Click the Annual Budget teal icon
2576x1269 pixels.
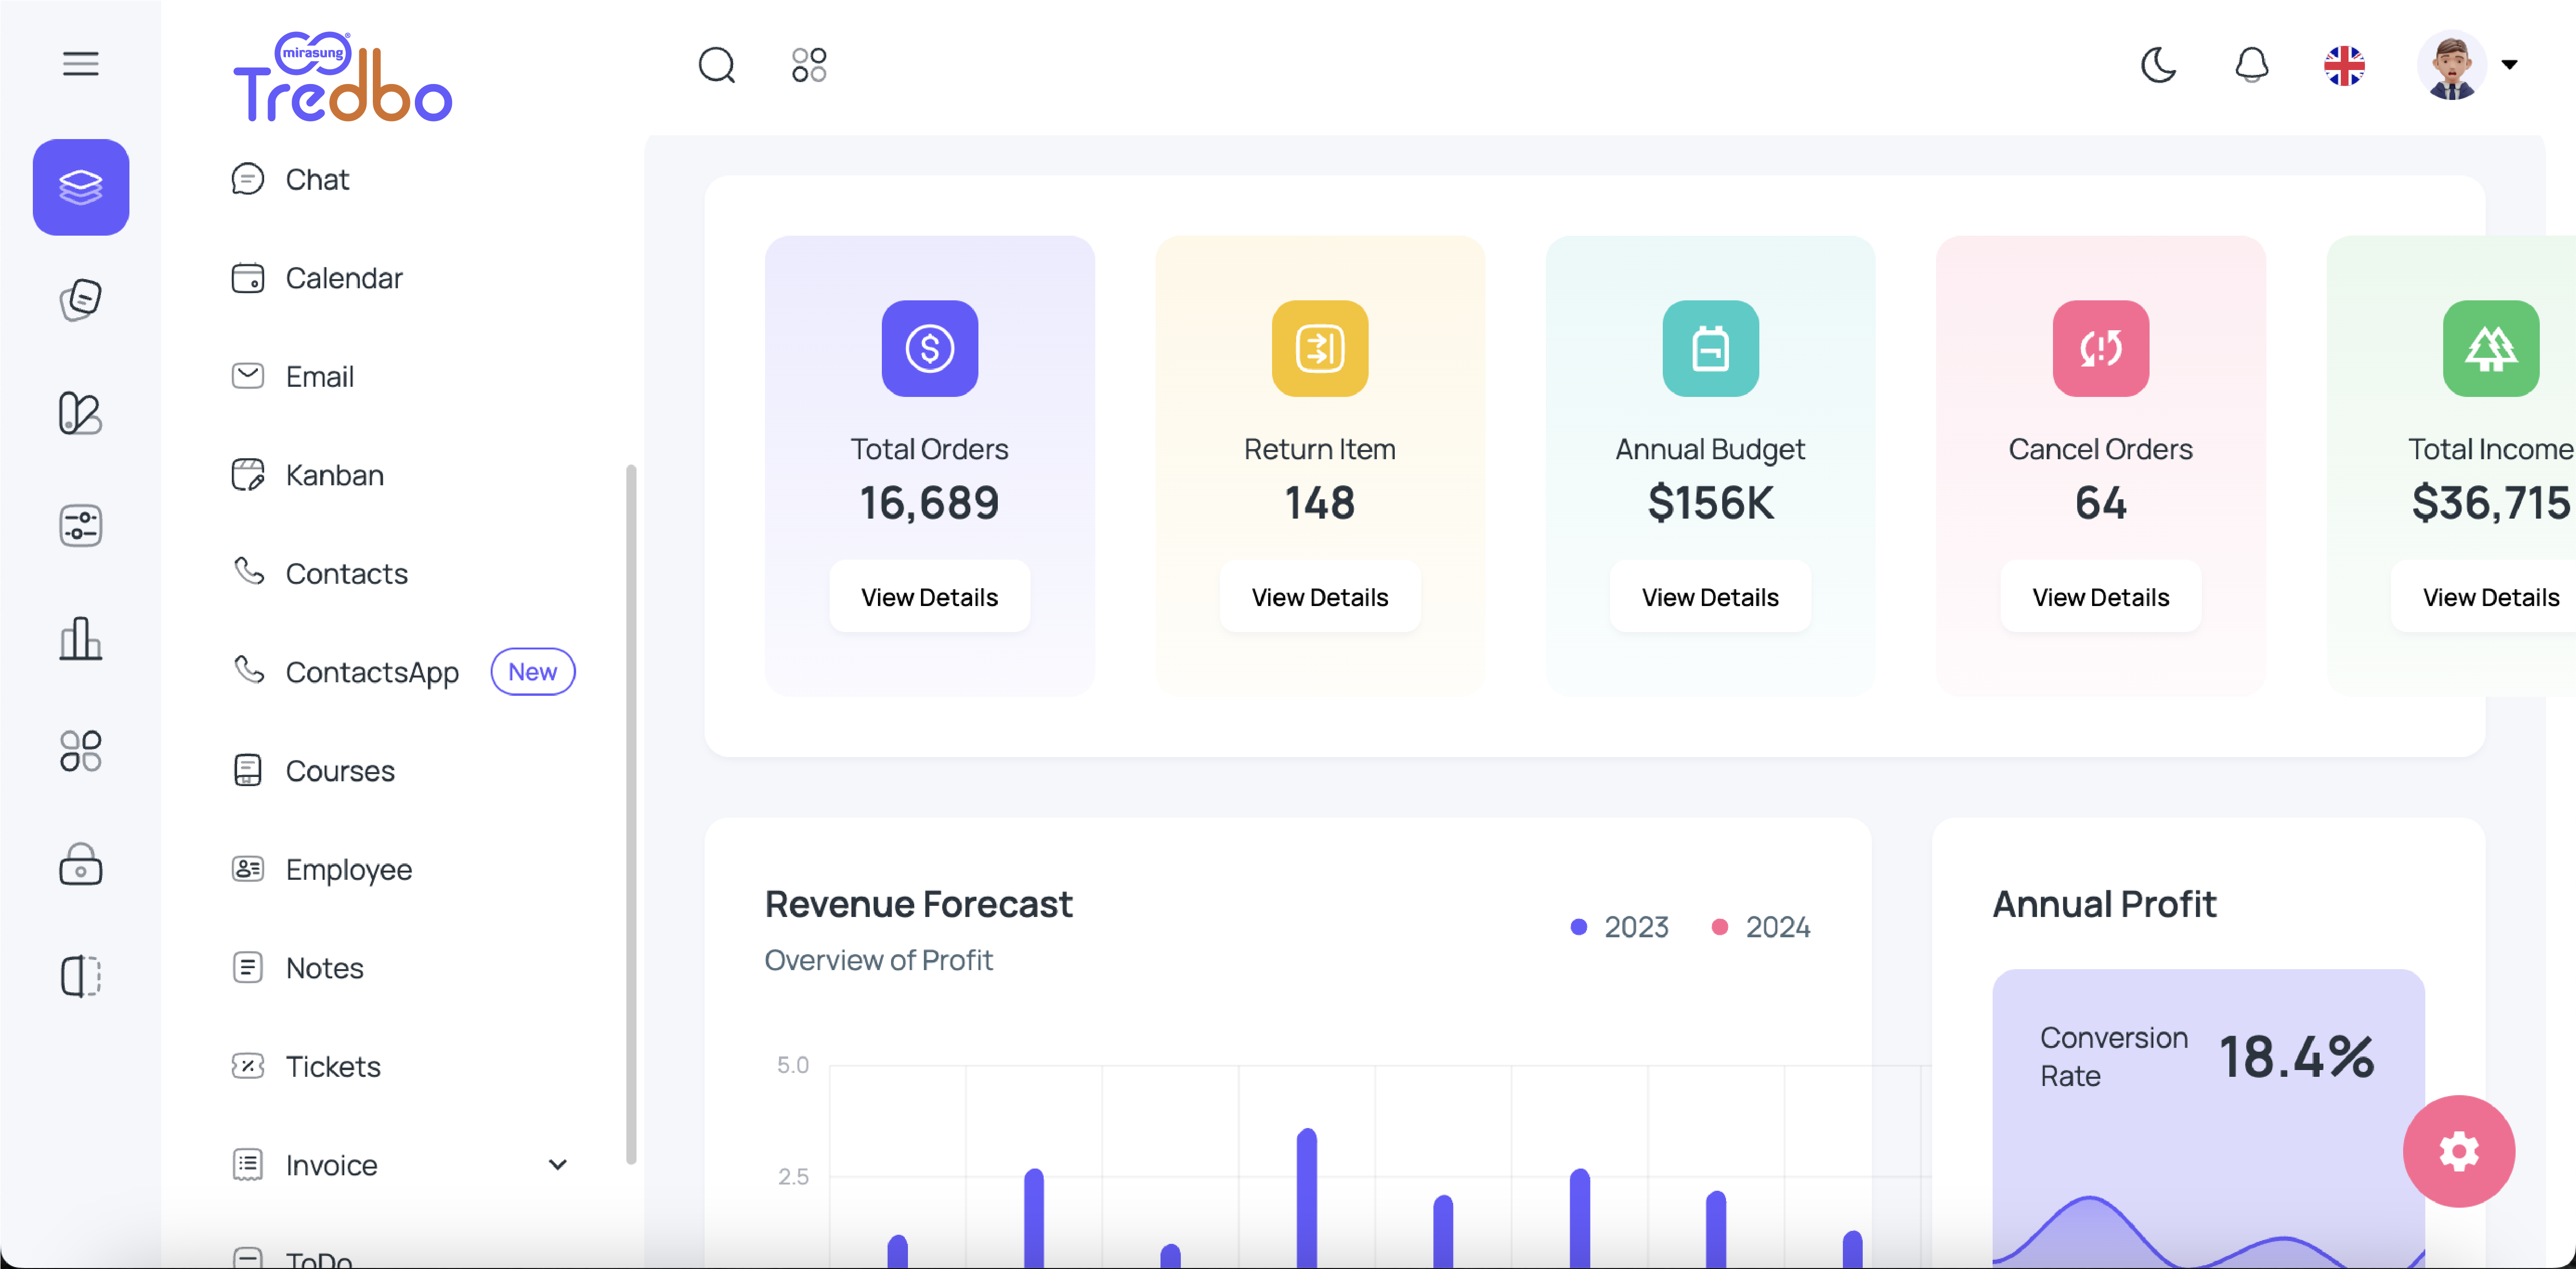point(1710,348)
